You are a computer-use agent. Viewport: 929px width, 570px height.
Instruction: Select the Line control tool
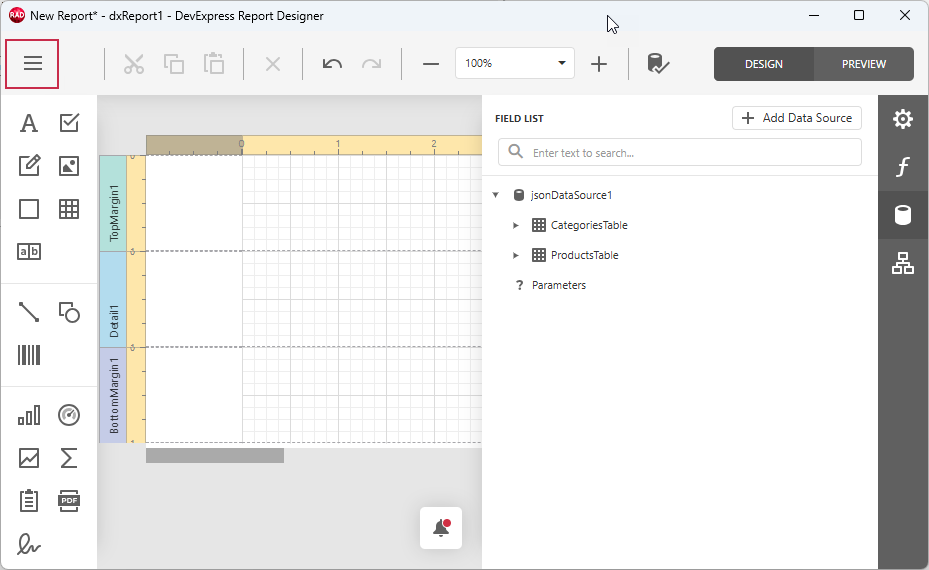[x=28, y=312]
